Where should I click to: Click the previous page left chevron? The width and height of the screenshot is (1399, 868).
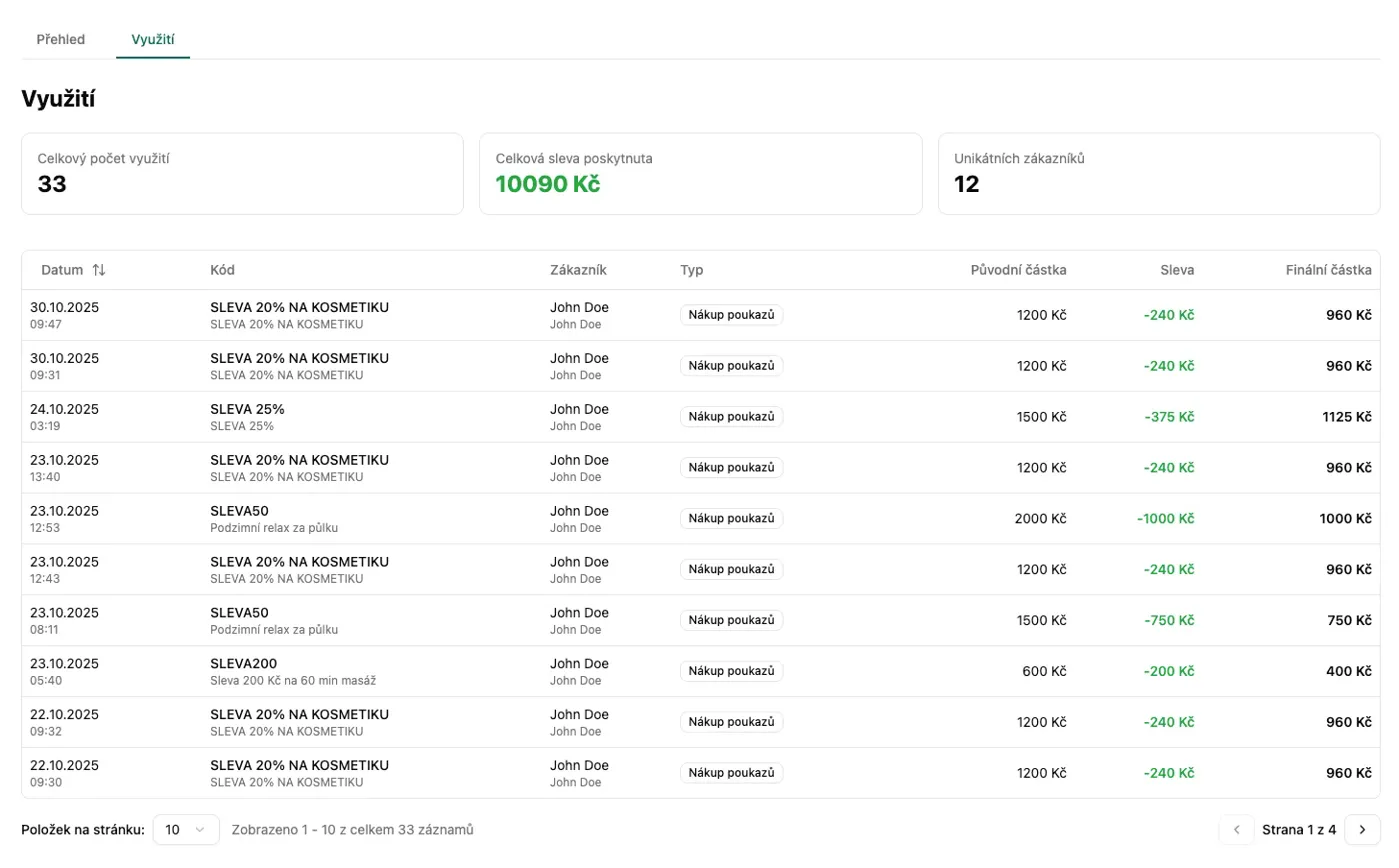(1236, 830)
